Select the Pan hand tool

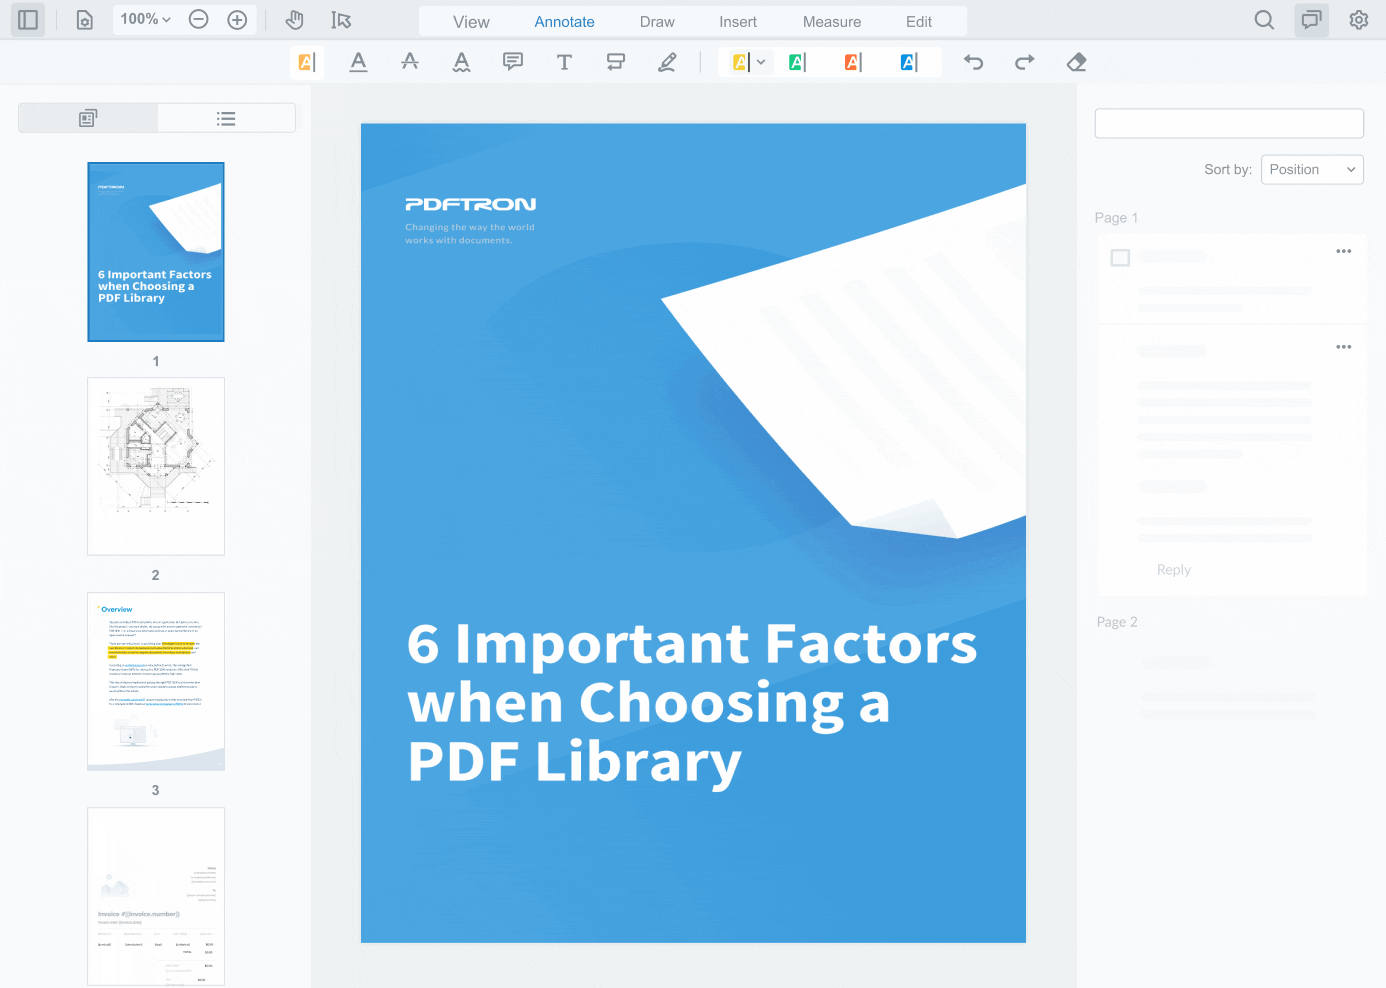294,20
